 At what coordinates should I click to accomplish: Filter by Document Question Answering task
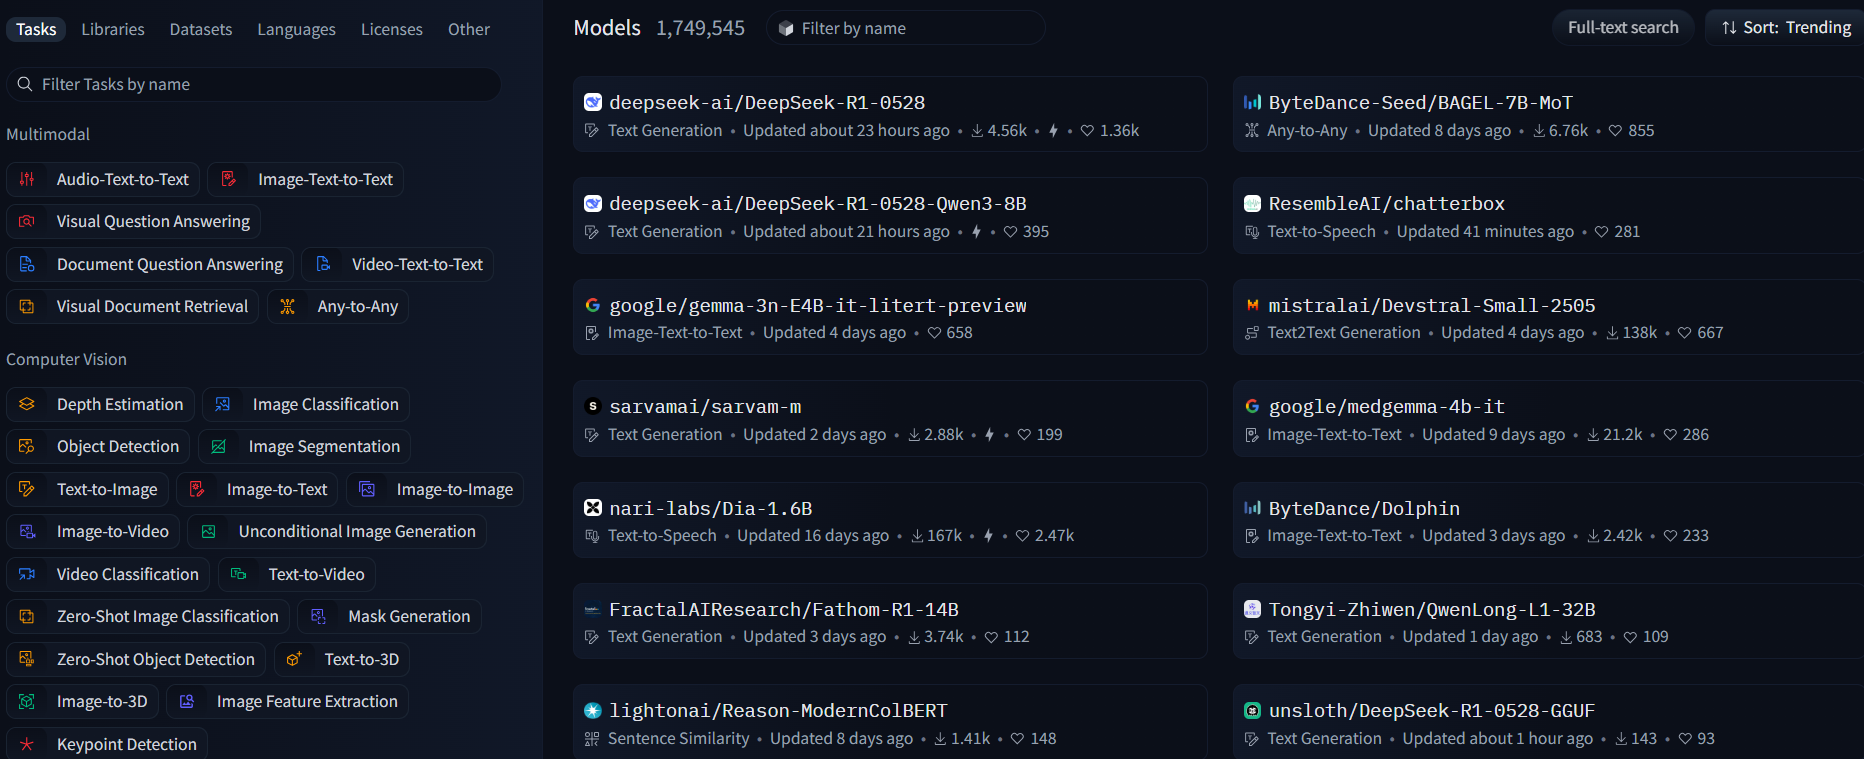tap(150, 264)
